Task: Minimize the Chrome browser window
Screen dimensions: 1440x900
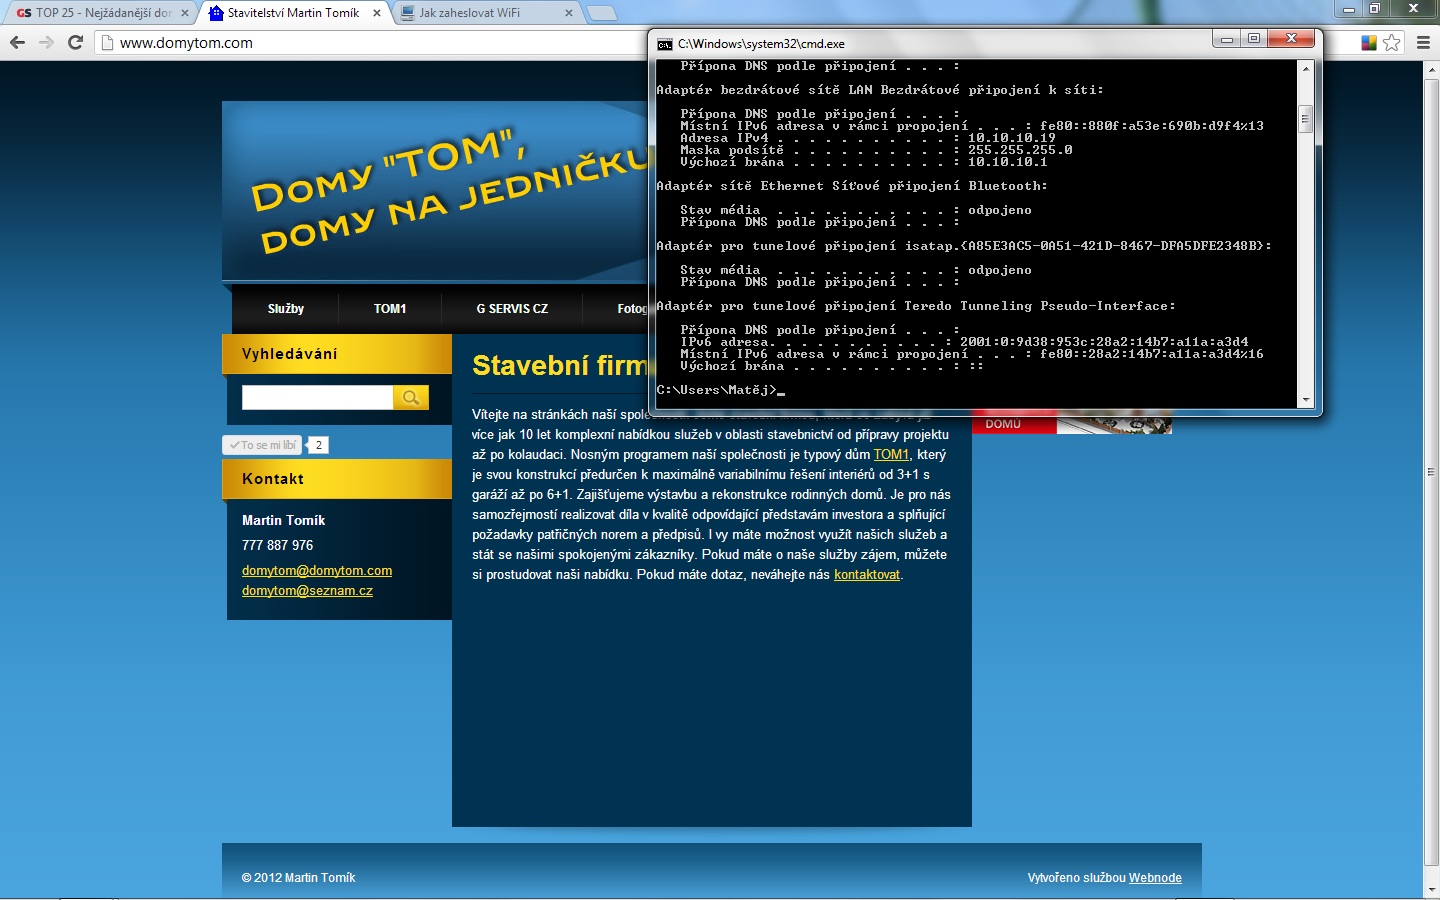Action: coord(1349,9)
